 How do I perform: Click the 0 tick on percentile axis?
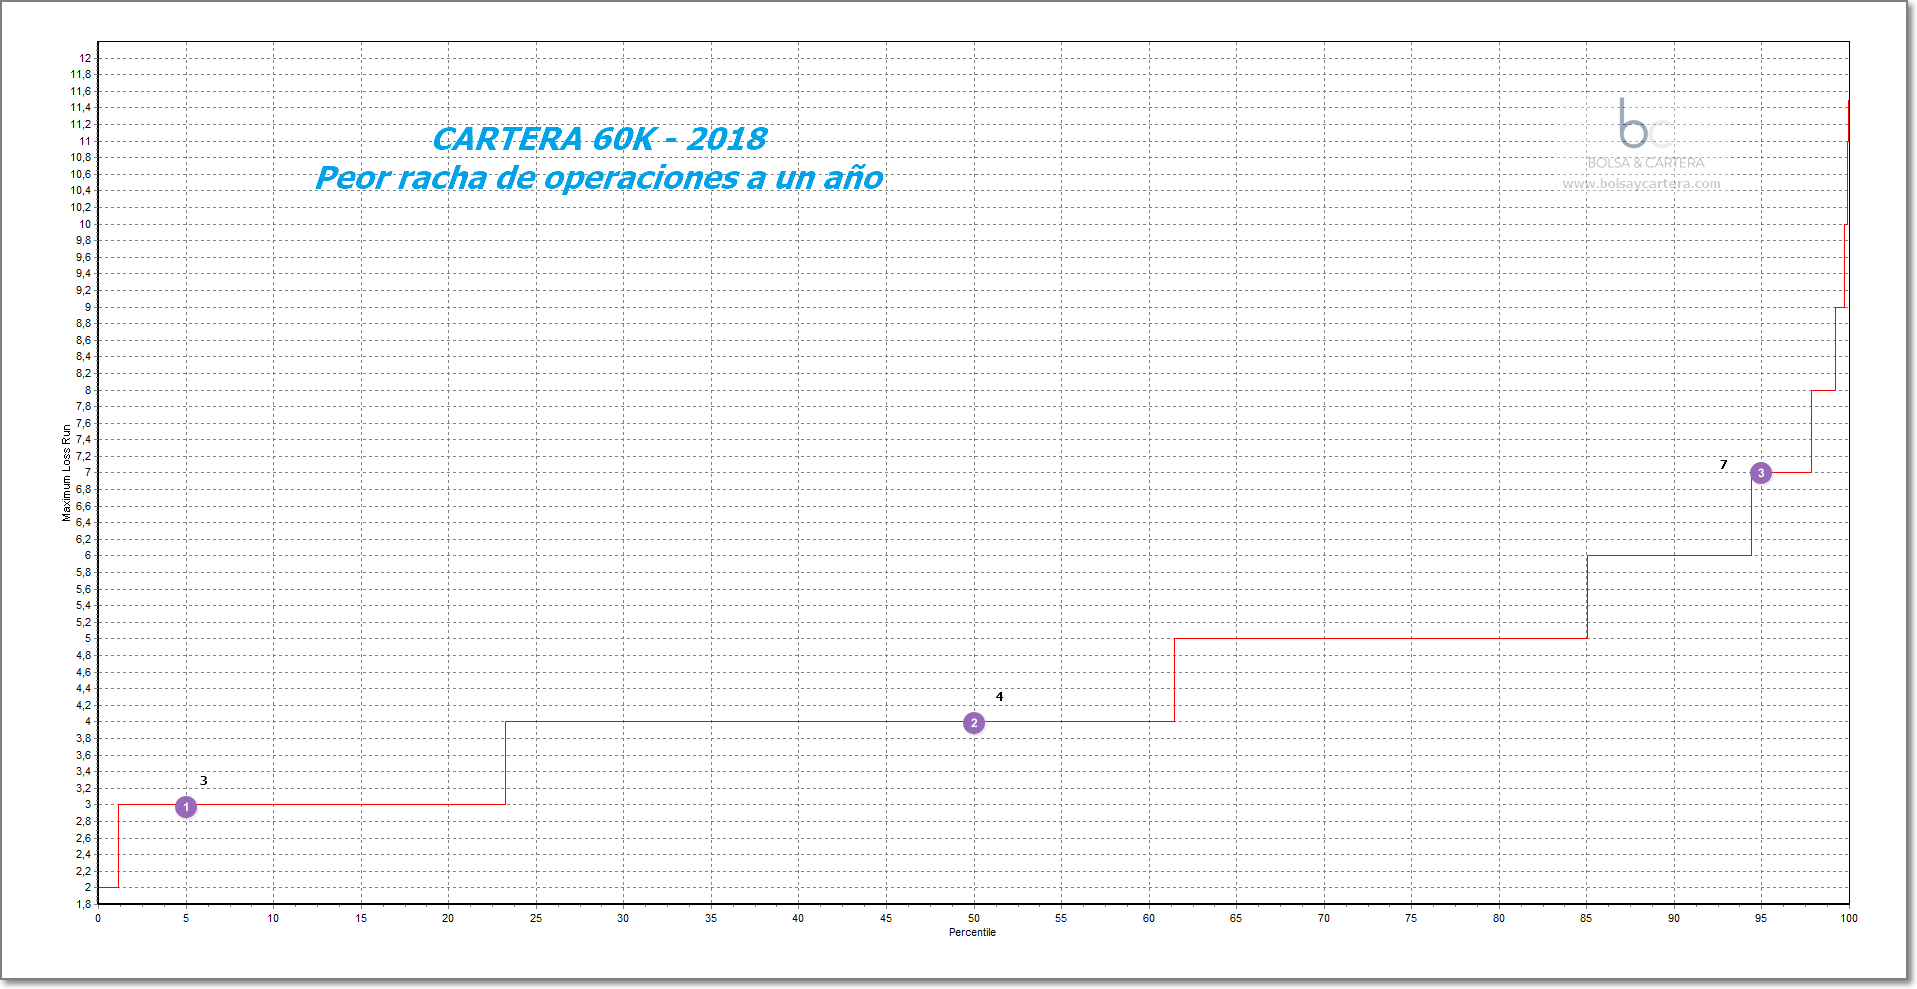click(x=98, y=918)
